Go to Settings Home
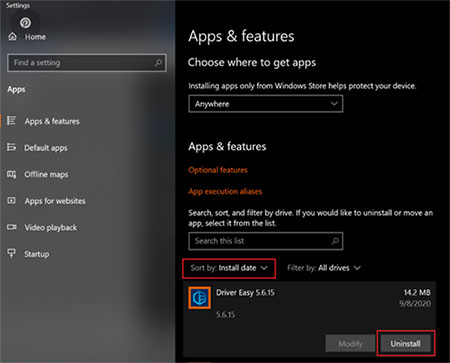The image size is (450, 363). pyautogui.click(x=27, y=37)
